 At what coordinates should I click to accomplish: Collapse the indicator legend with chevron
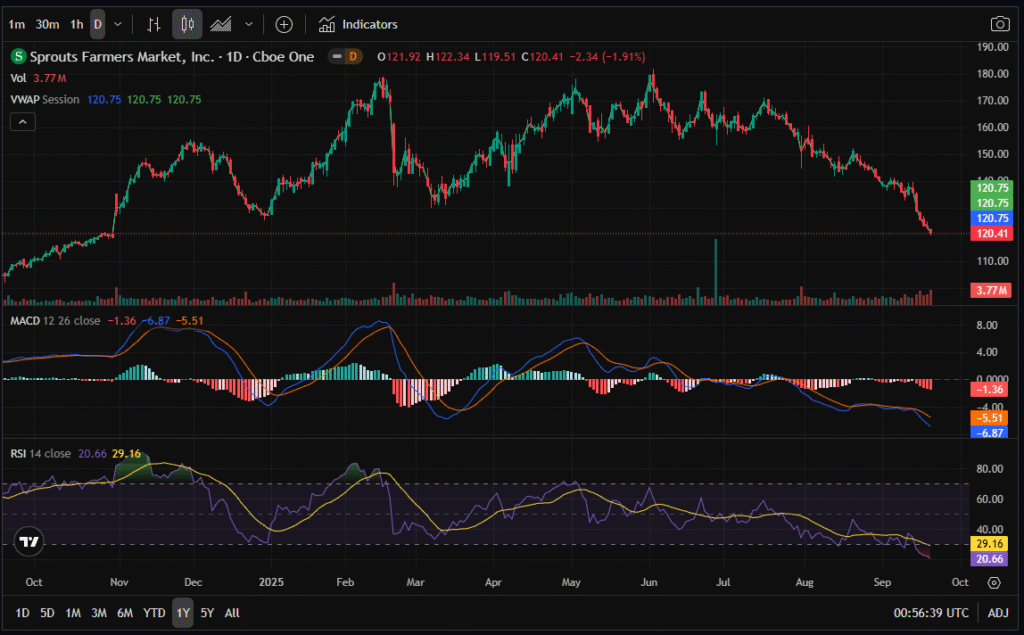pos(21,122)
